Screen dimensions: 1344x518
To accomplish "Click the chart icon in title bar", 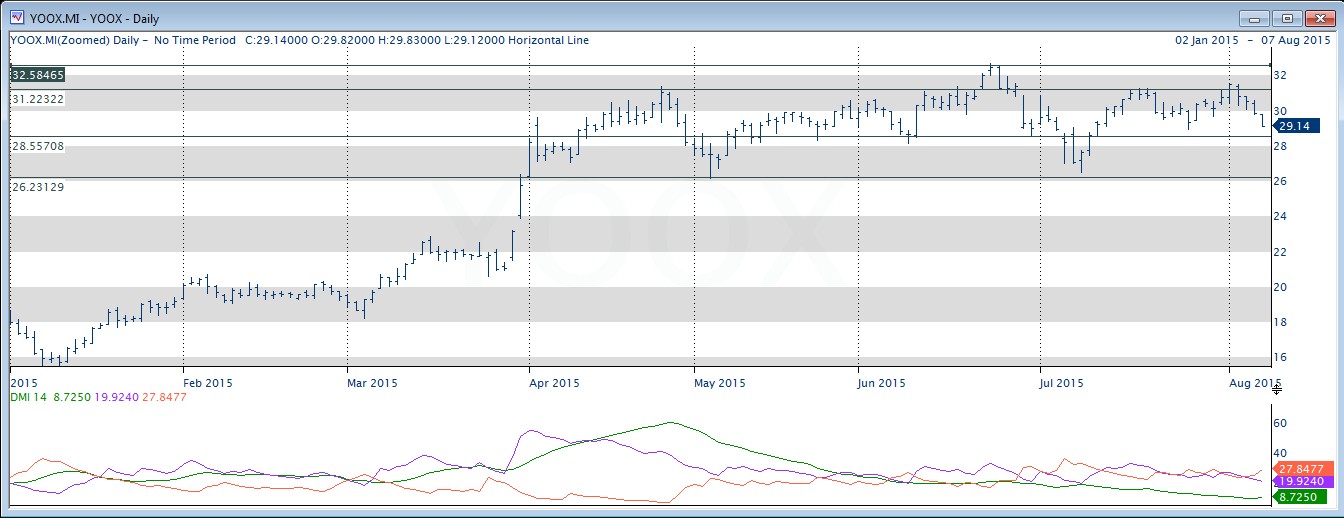I will coord(16,18).
